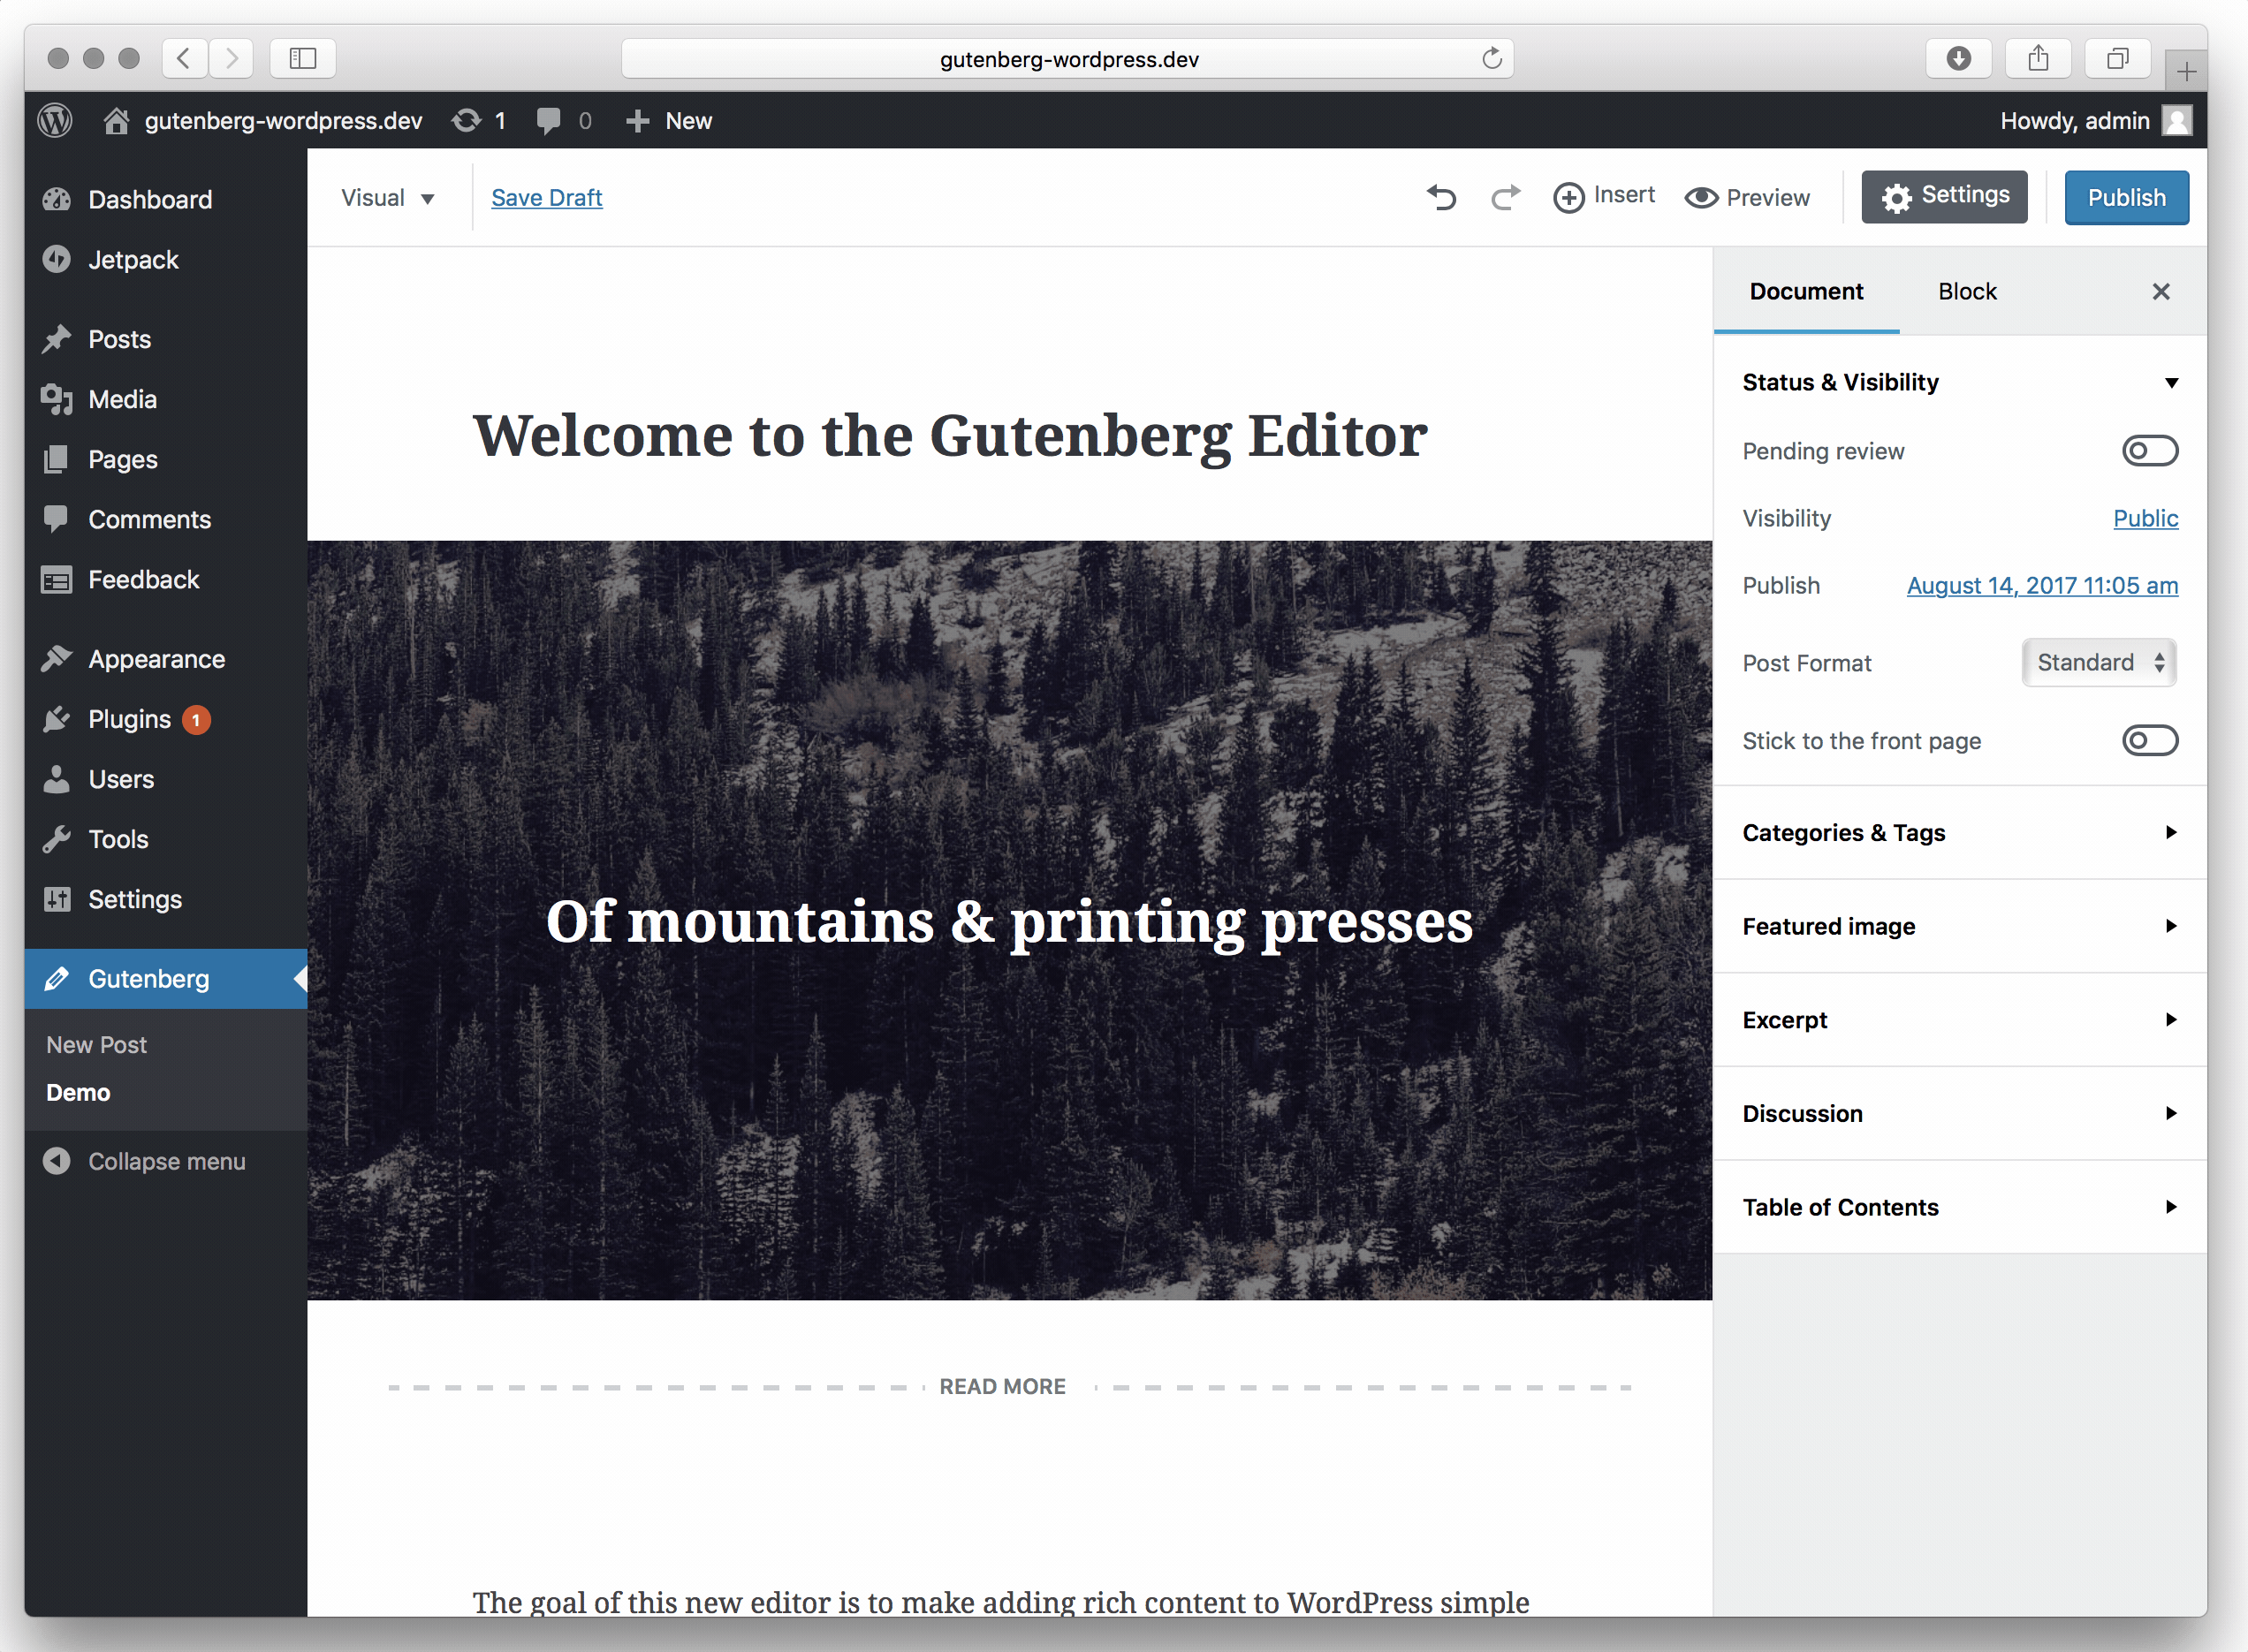
Task: Toggle the Settings sidebar button
Action: 1944,197
